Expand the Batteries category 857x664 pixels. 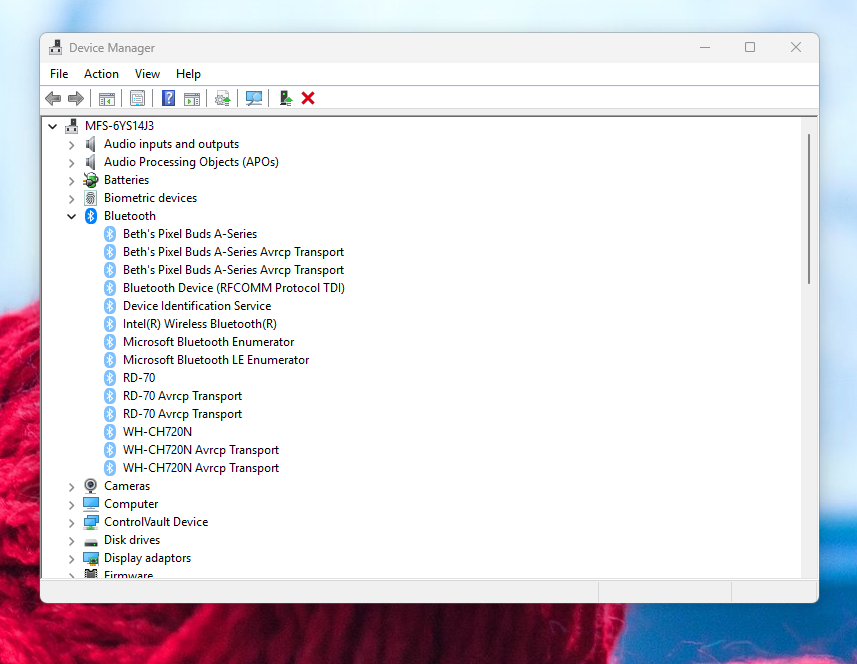tap(72, 181)
